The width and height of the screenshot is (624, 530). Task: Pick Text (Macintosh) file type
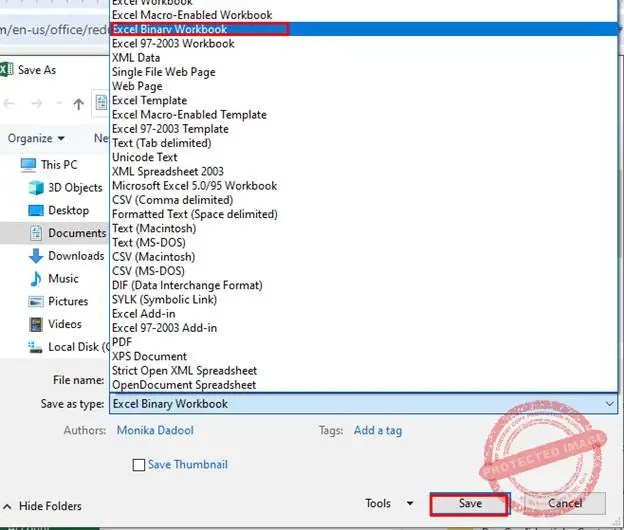(x=363, y=228)
